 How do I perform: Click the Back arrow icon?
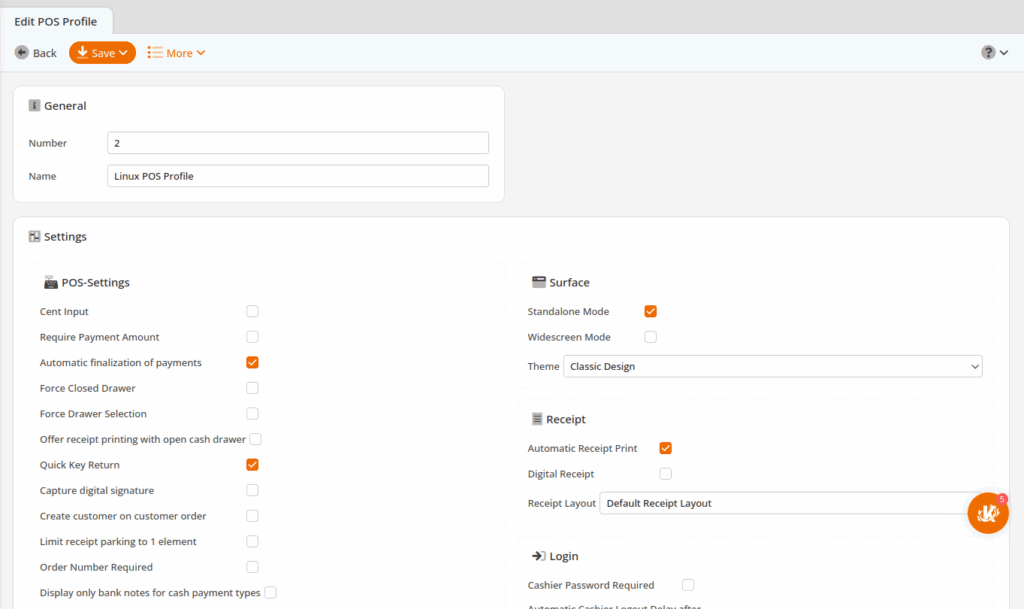coord(22,53)
